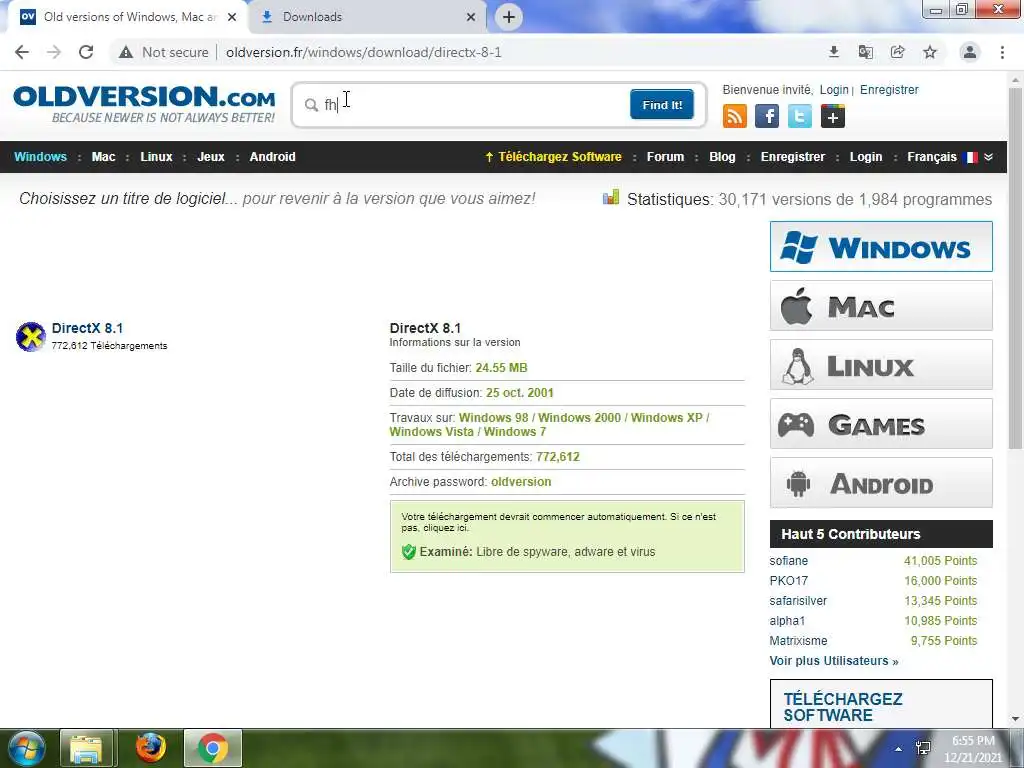The height and width of the screenshot is (768, 1024).
Task: Switch to the Old versions of Windows tab
Action: (127, 17)
